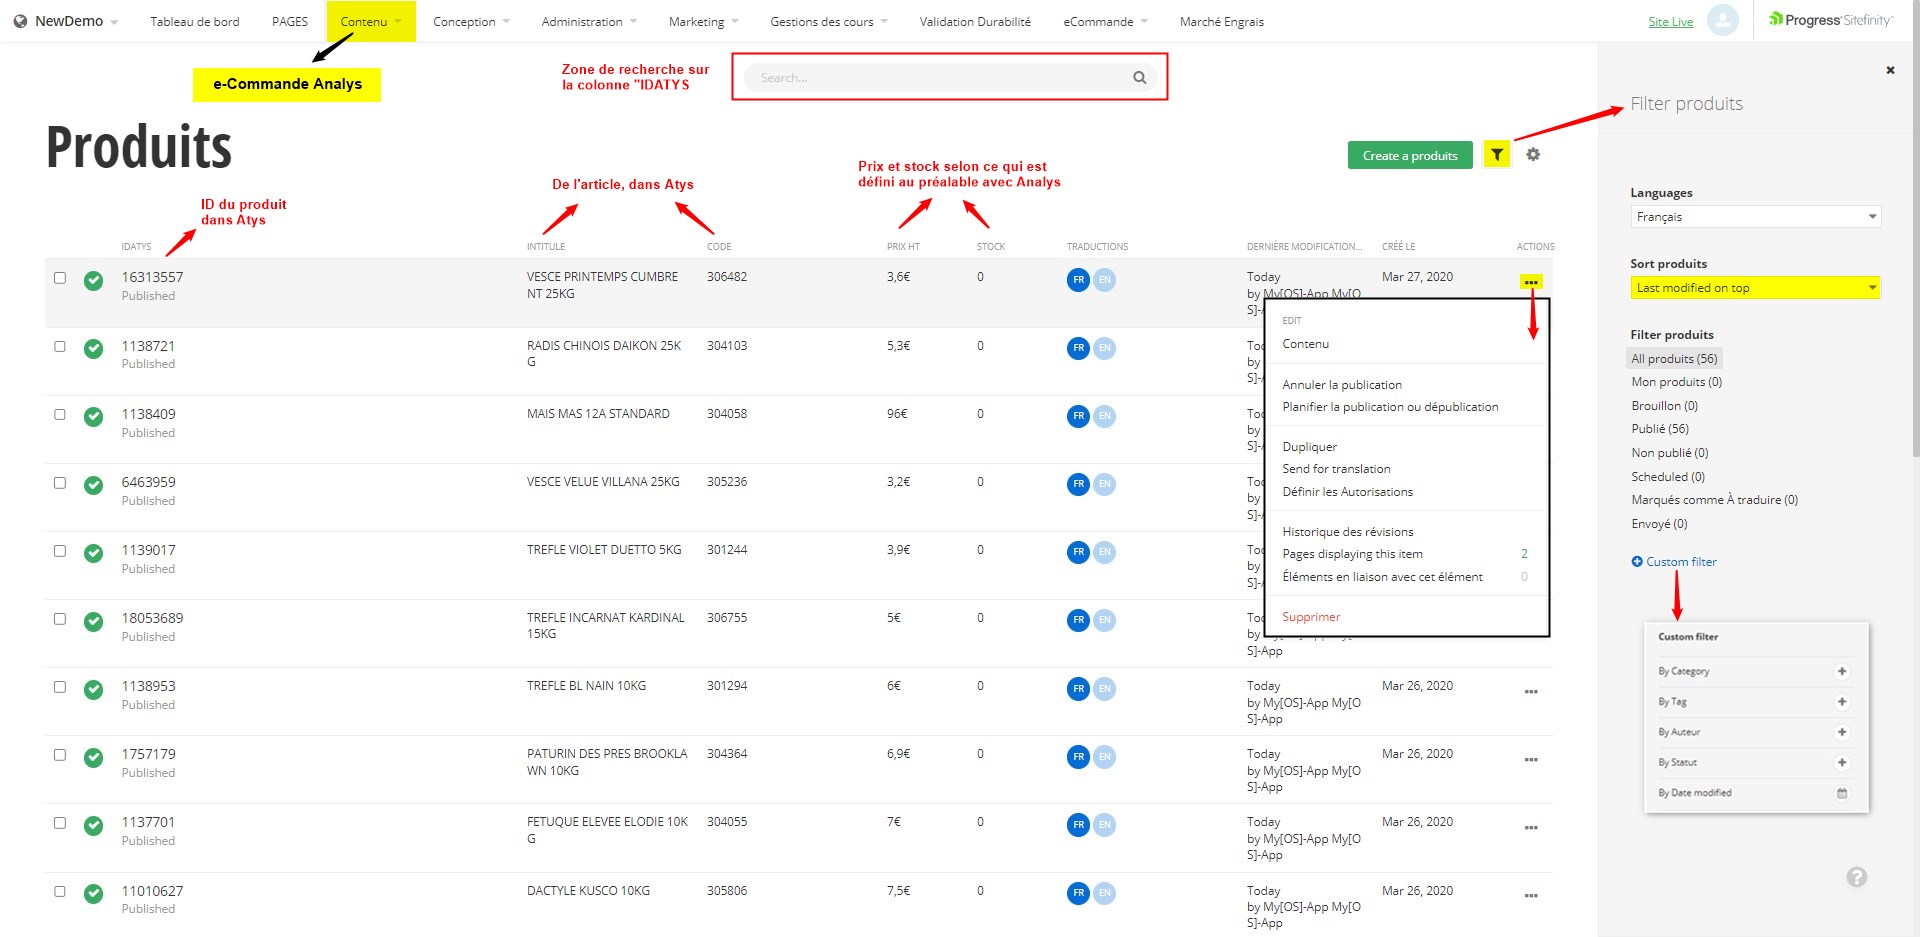
Task: Open the yellow filter produits funnel icon
Action: point(1496,154)
